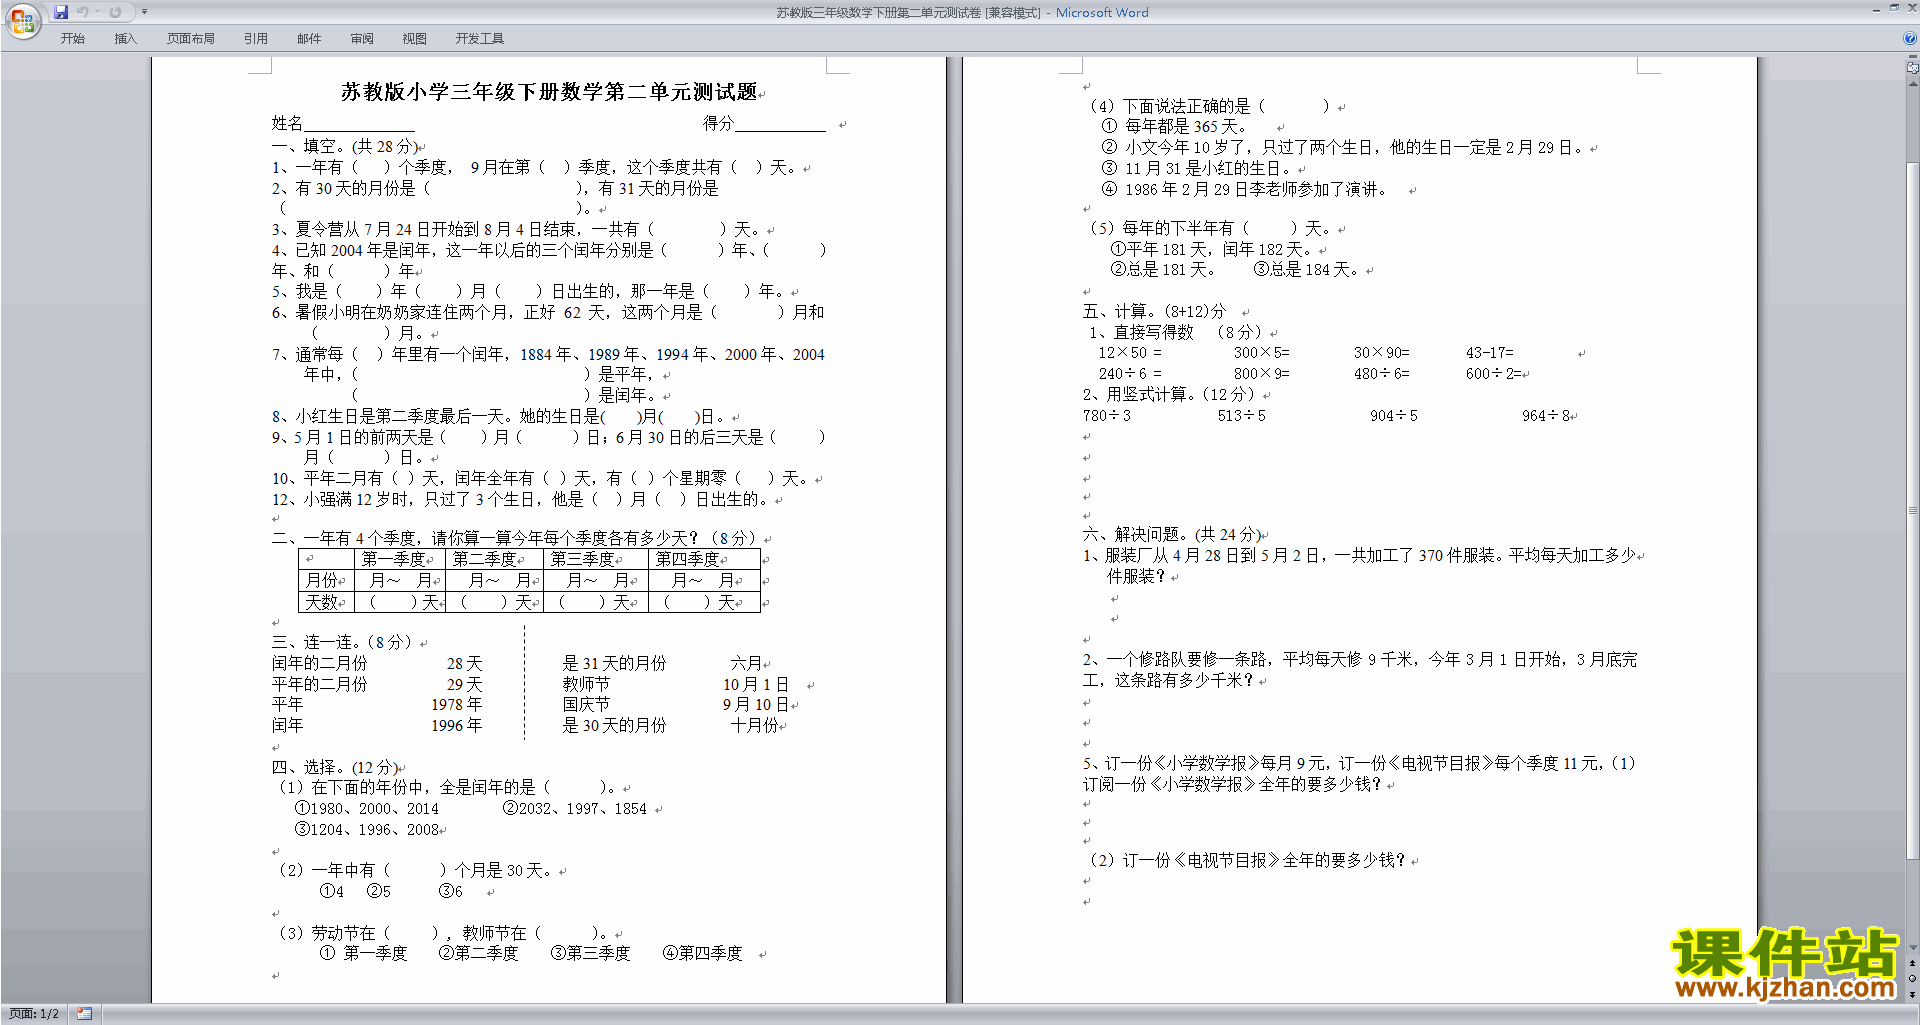Image resolution: width=1920 pixels, height=1025 pixels.
Task: Switch to the 视图 tab
Action: (415, 39)
